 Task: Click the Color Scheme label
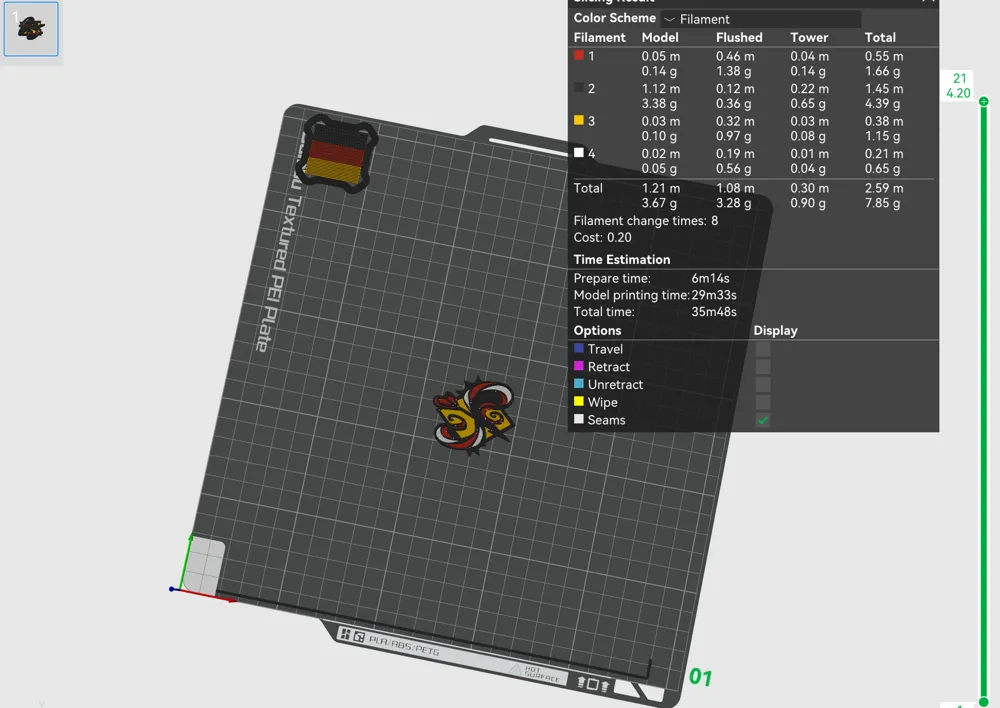615,18
